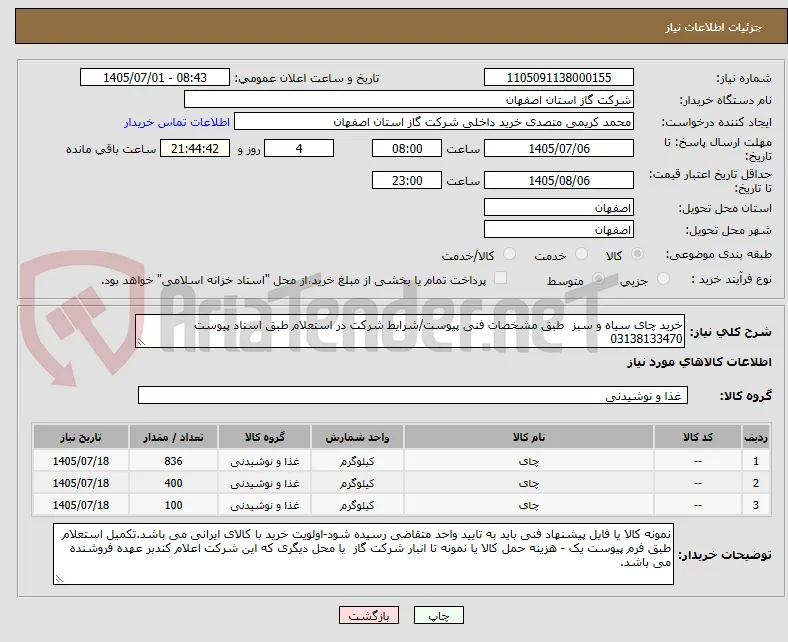Toggle the اسناد خزانه اسلامی payment checkbox
Viewport: 788px width, 642px height.
coord(500,278)
